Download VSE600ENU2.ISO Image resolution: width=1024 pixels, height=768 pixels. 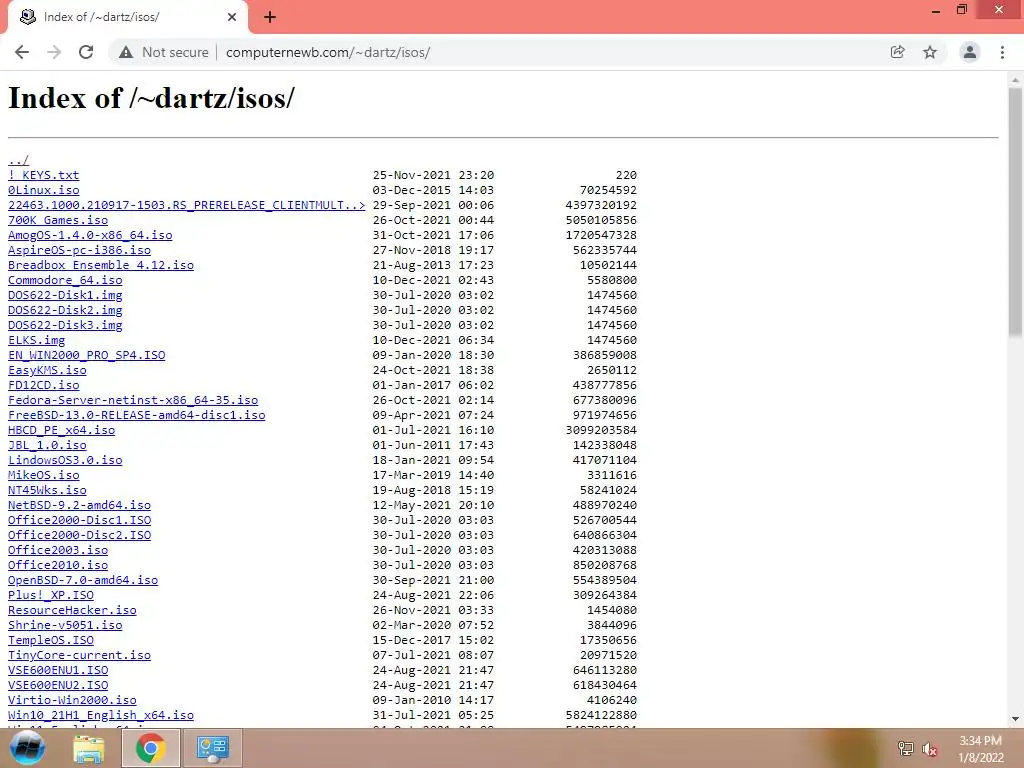pos(58,686)
